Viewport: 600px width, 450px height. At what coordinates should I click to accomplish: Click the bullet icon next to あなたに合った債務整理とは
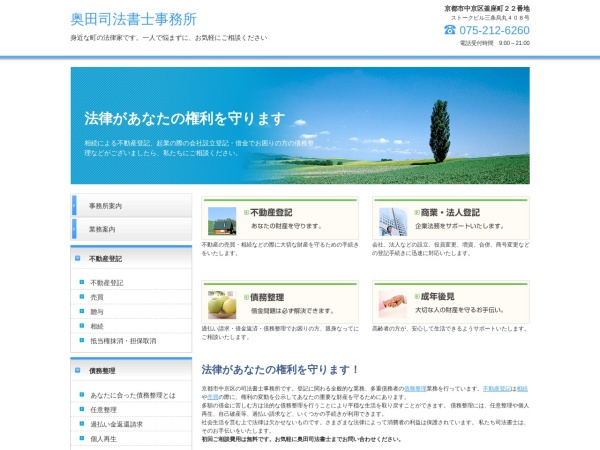(82, 395)
